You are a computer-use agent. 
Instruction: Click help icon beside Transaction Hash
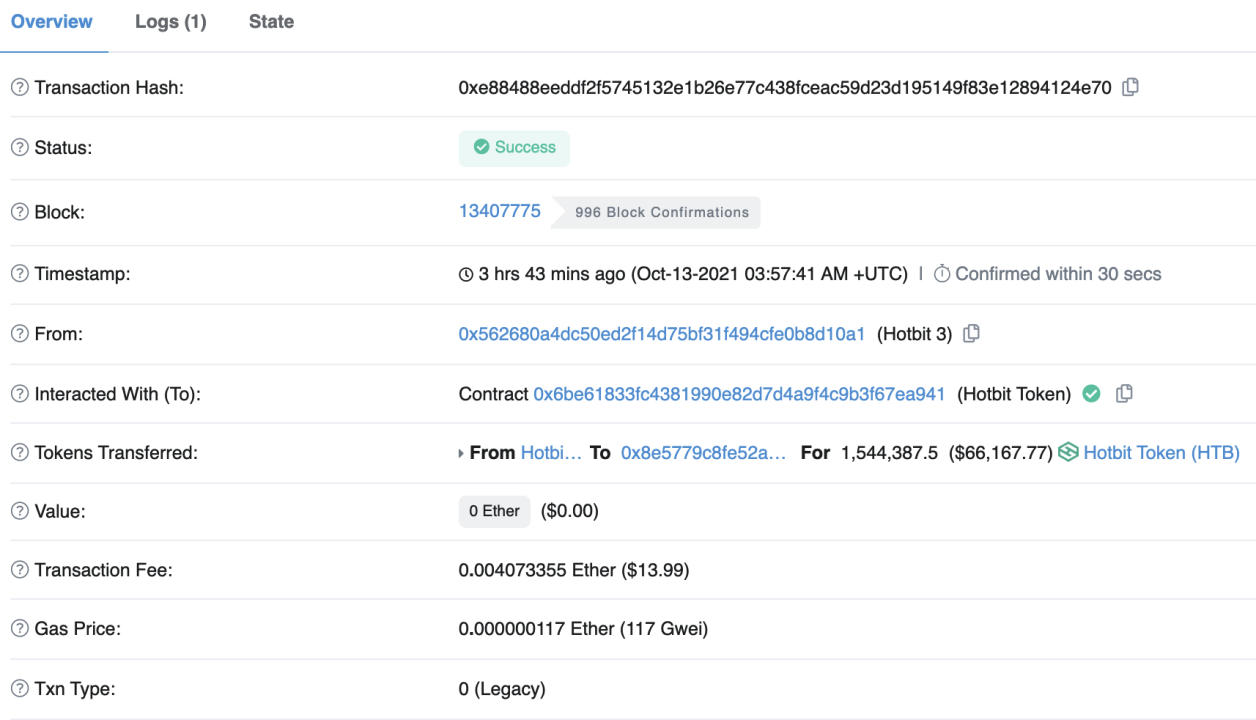[x=19, y=88]
